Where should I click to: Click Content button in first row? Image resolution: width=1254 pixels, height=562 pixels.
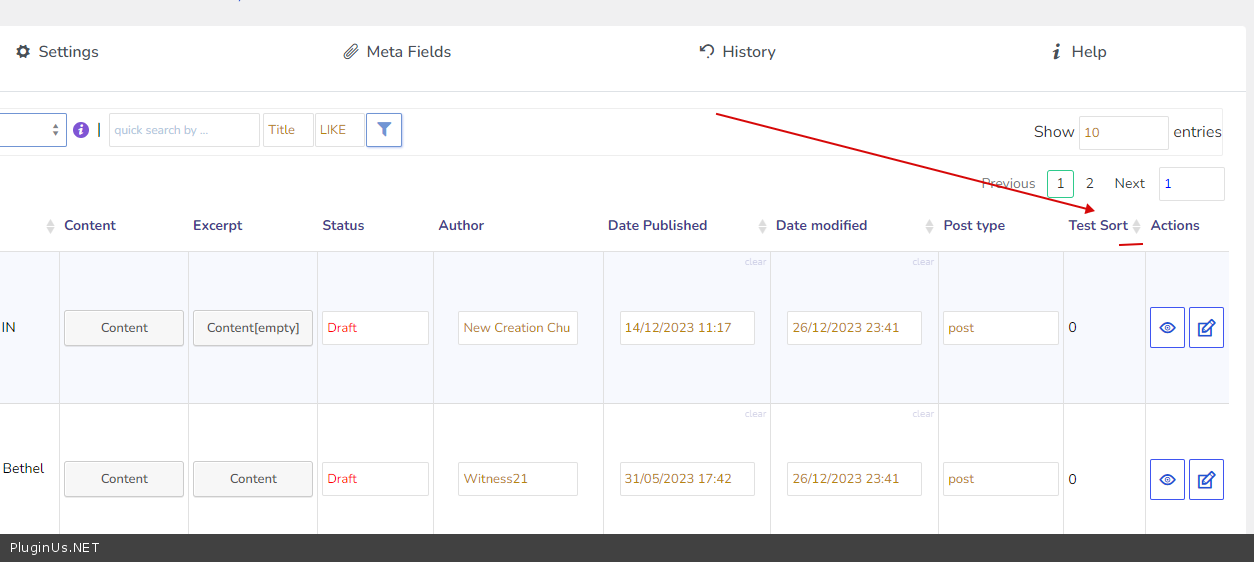[124, 328]
